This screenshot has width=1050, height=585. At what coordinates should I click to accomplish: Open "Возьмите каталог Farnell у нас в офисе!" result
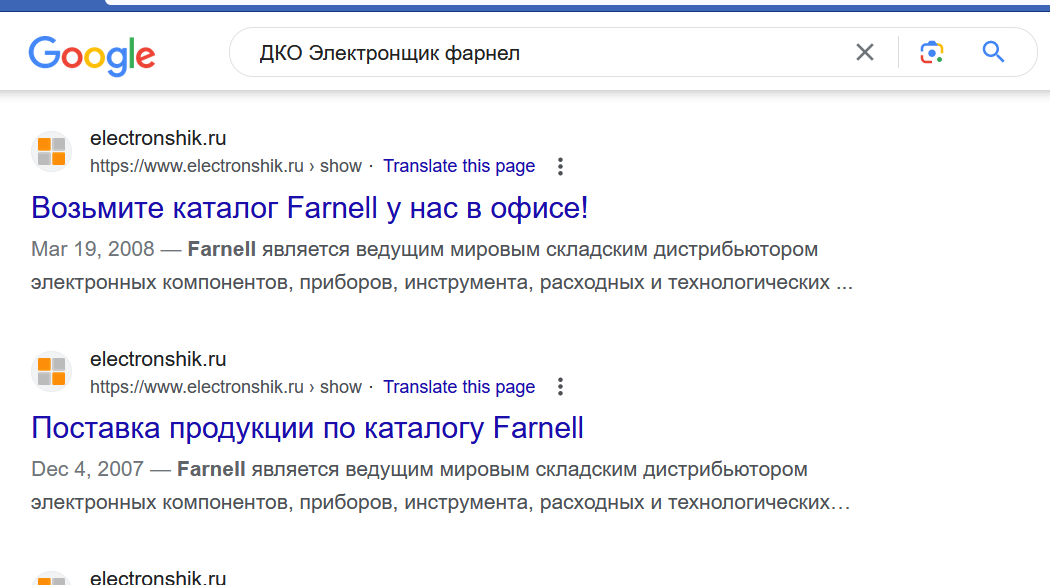click(310, 208)
